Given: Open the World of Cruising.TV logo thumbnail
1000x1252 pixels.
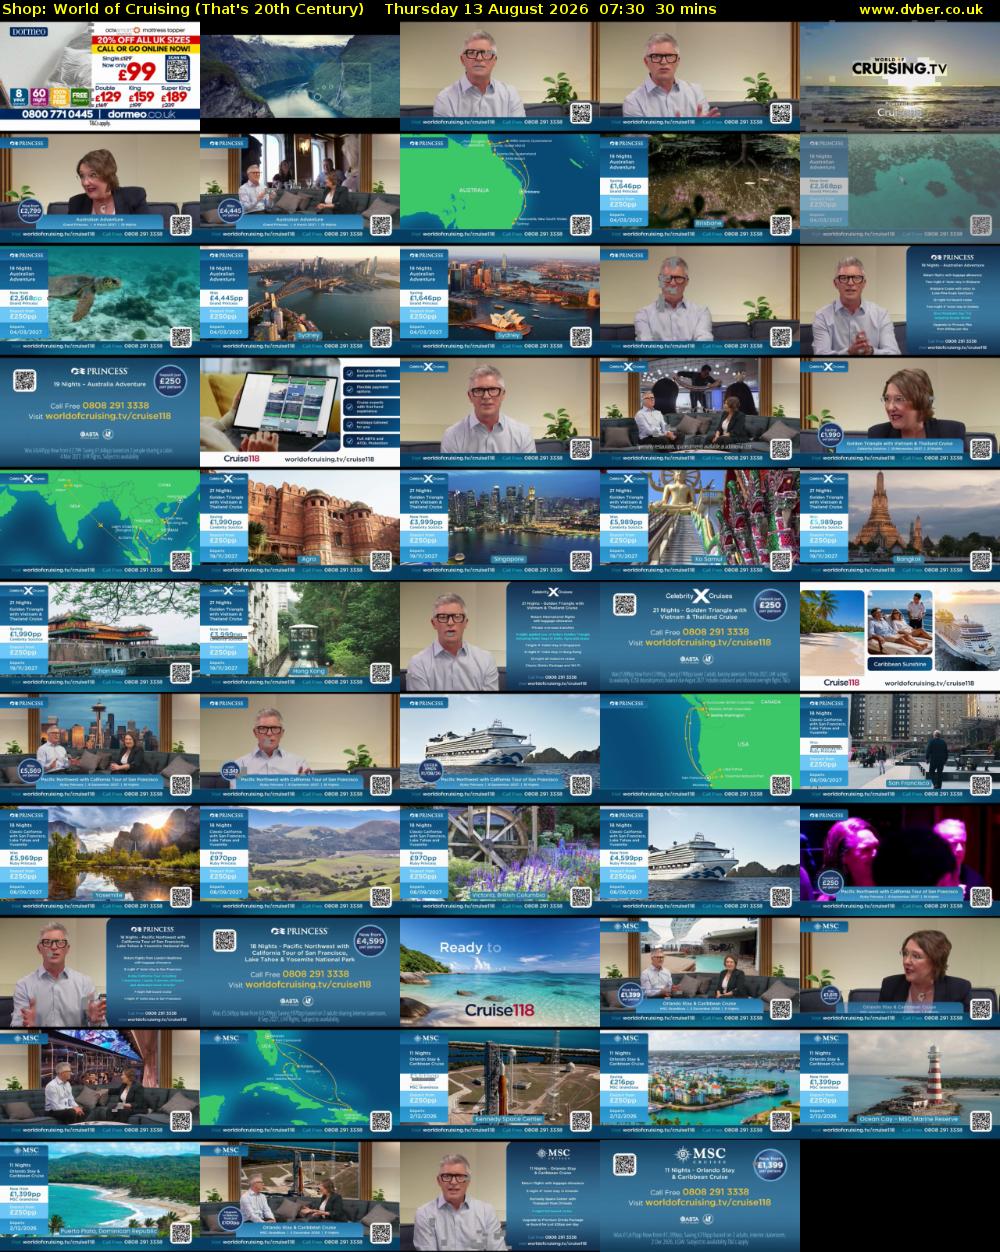Looking at the screenshot, I should (x=900, y=76).
